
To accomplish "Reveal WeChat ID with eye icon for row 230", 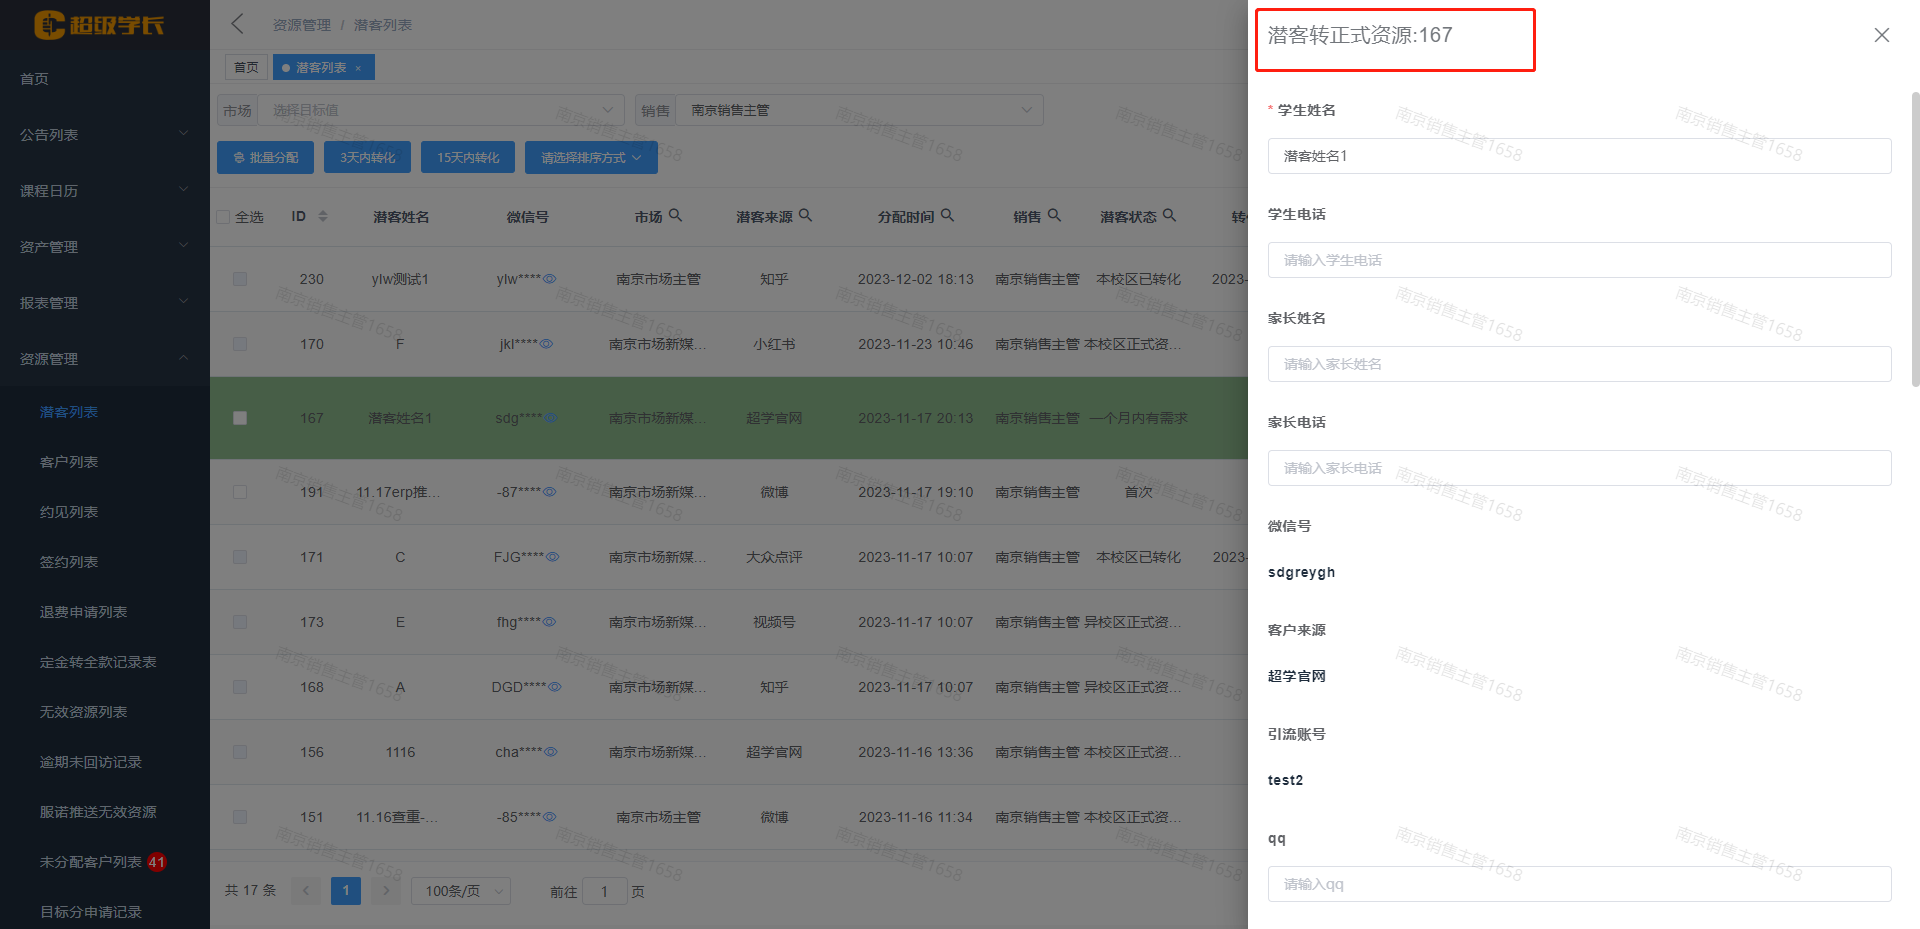I will pos(550,279).
